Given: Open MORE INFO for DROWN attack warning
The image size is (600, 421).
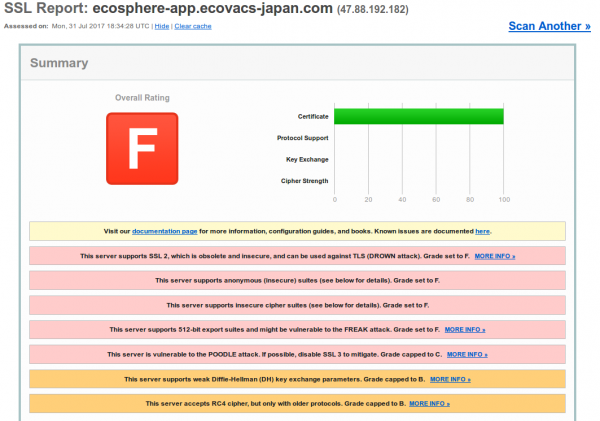Looking at the screenshot, I should point(495,256).
